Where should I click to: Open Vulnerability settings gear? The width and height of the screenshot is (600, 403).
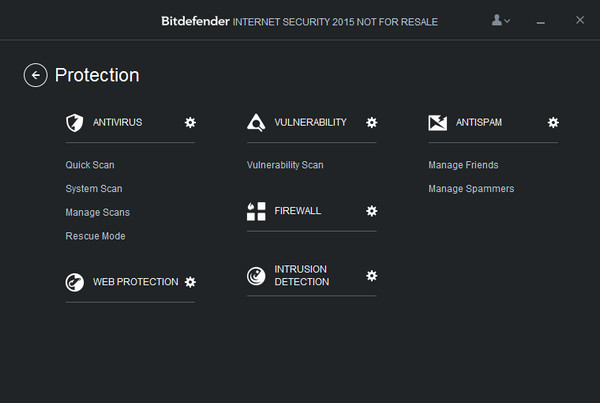[372, 122]
